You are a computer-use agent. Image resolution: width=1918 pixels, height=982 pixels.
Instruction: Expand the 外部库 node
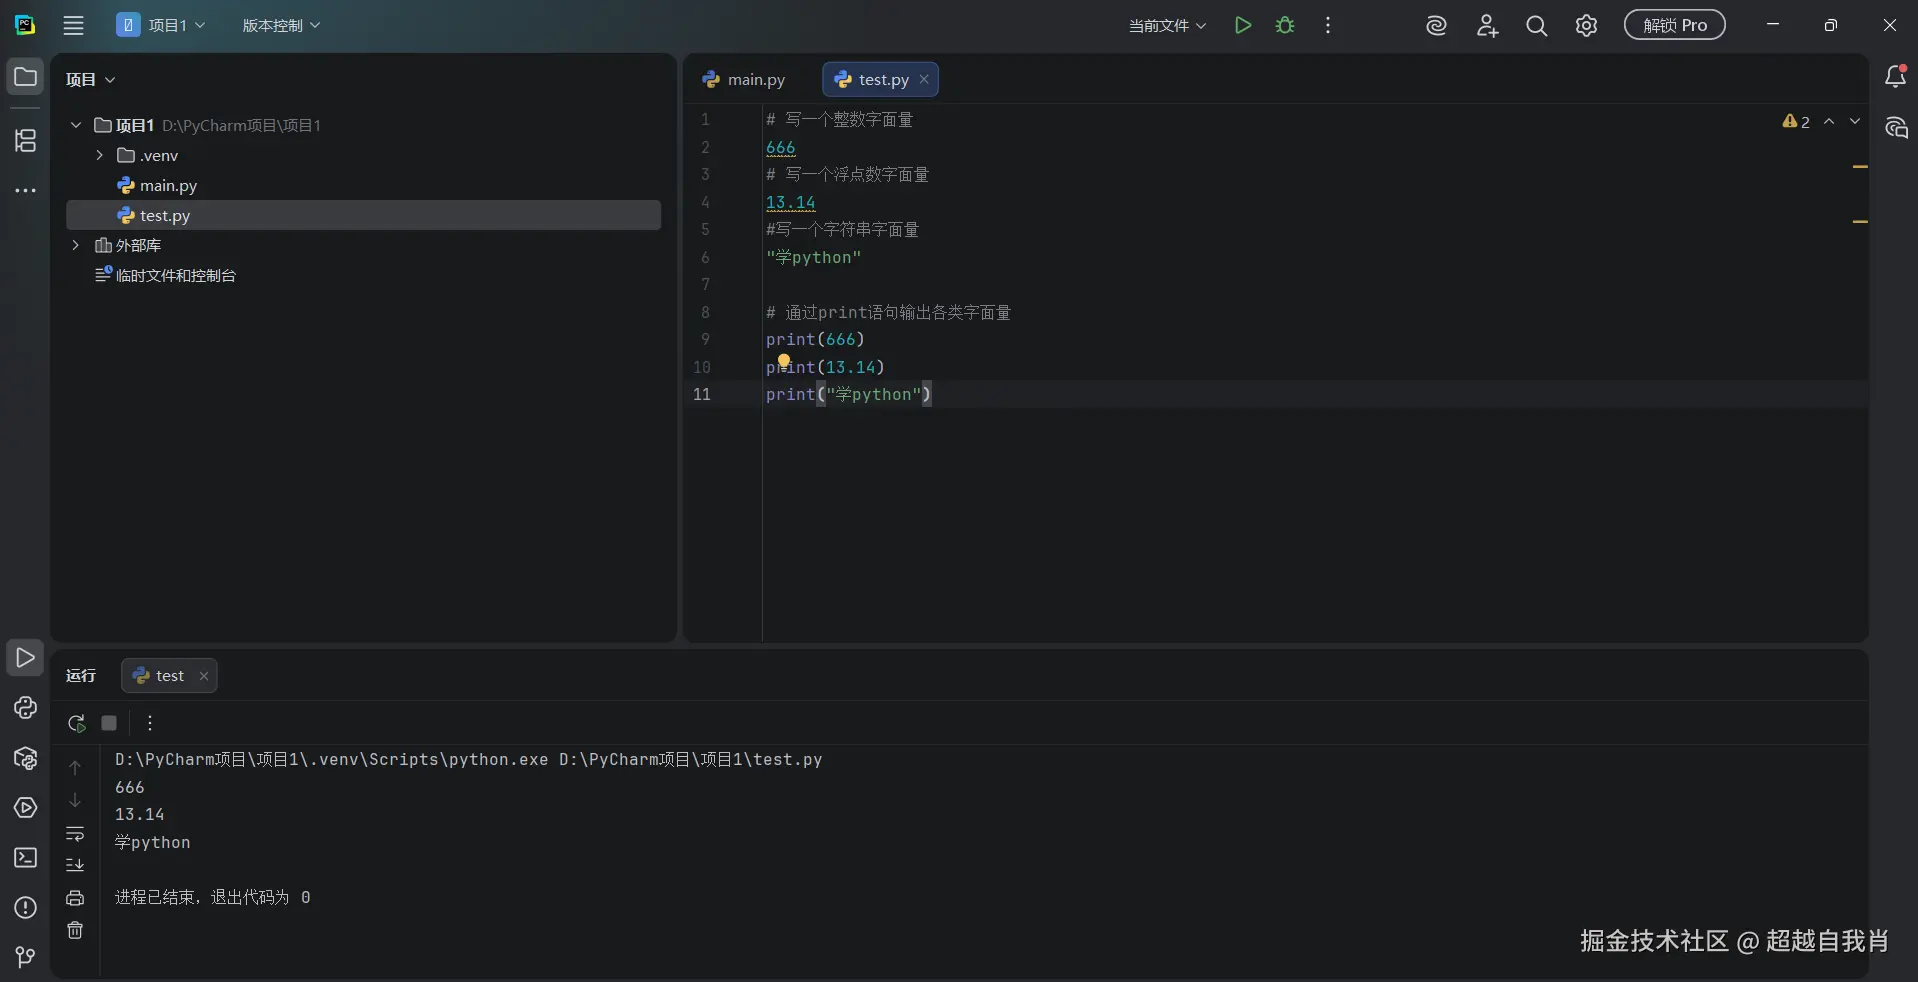coord(76,245)
